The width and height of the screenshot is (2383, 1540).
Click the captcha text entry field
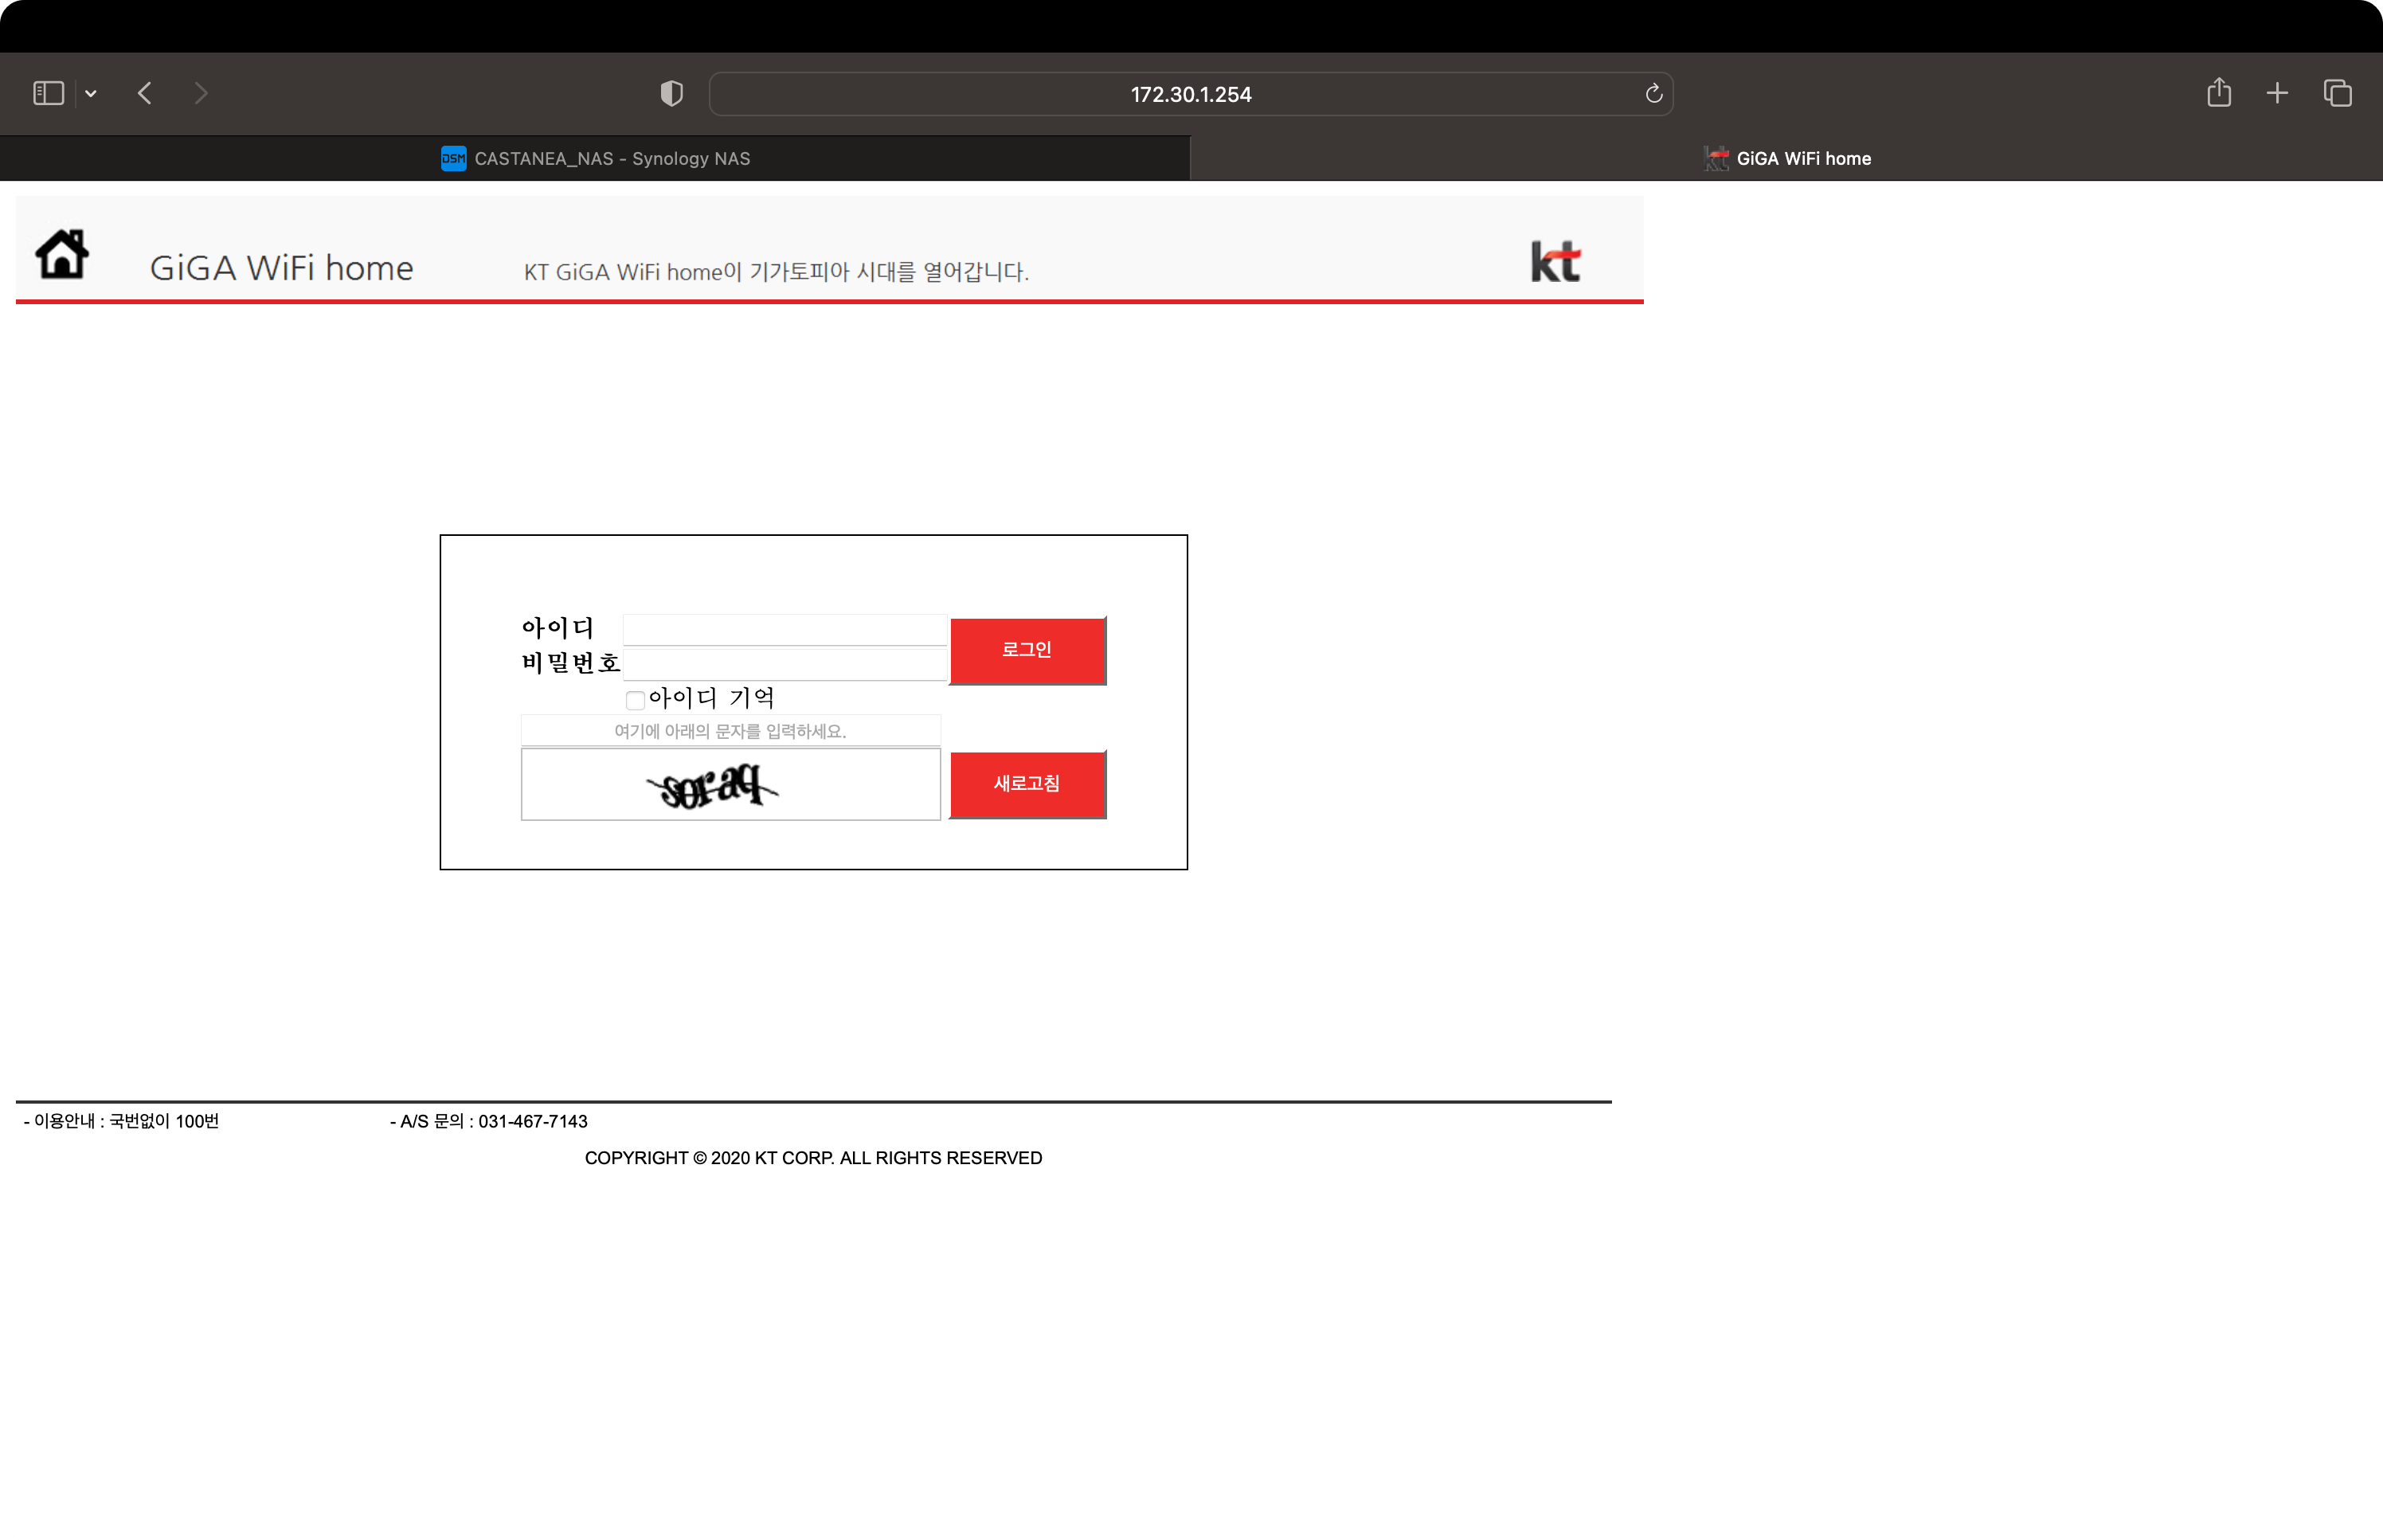730,730
